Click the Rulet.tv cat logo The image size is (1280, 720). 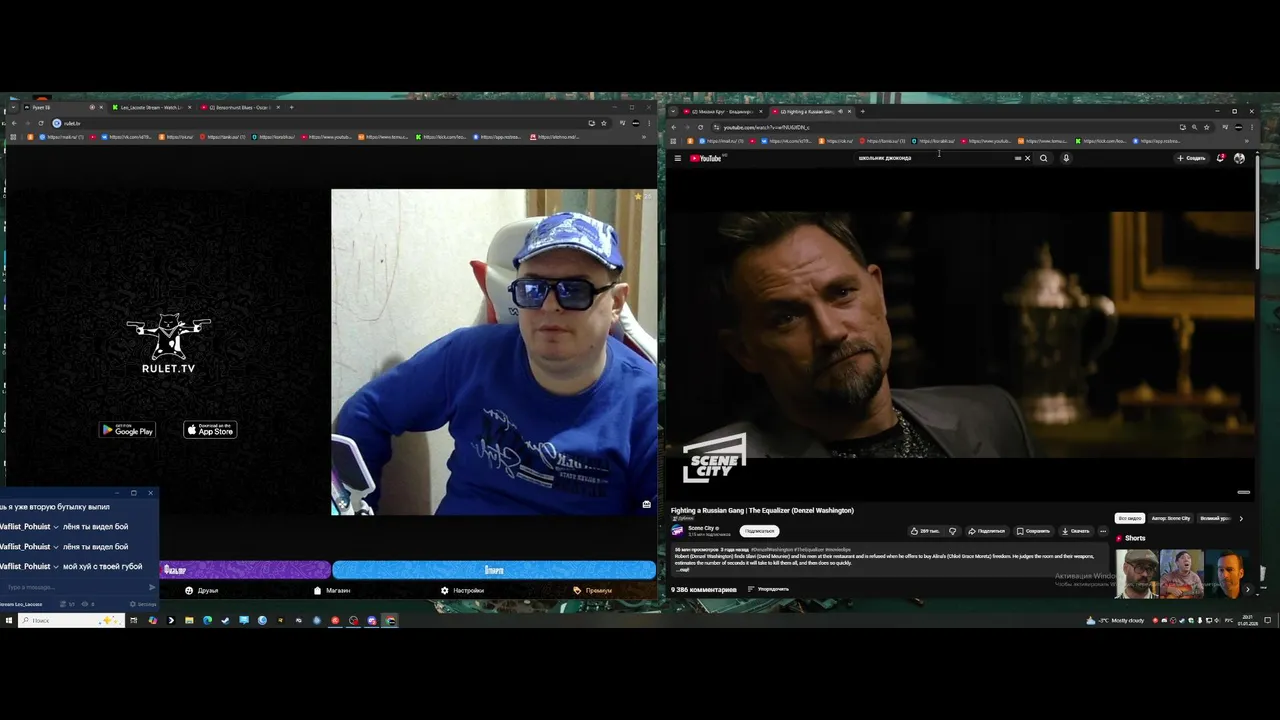pyautogui.click(x=168, y=345)
